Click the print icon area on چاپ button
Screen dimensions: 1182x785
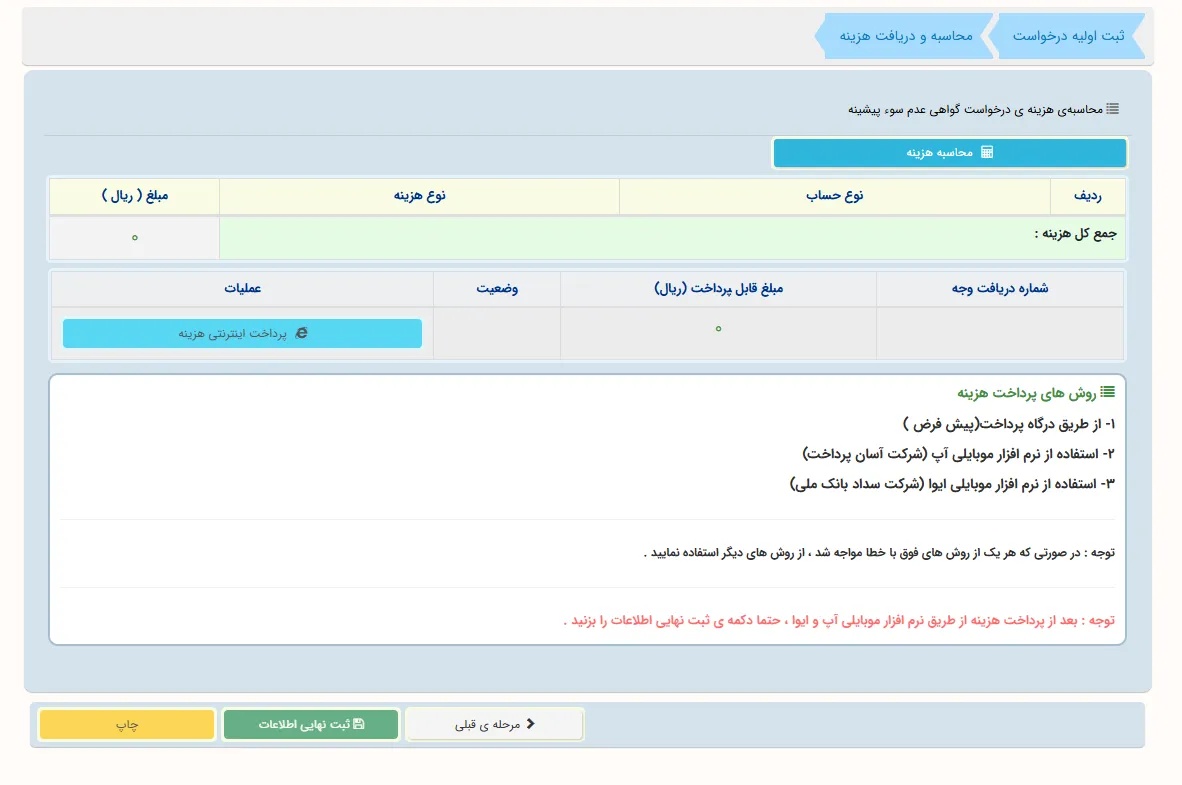[126, 723]
